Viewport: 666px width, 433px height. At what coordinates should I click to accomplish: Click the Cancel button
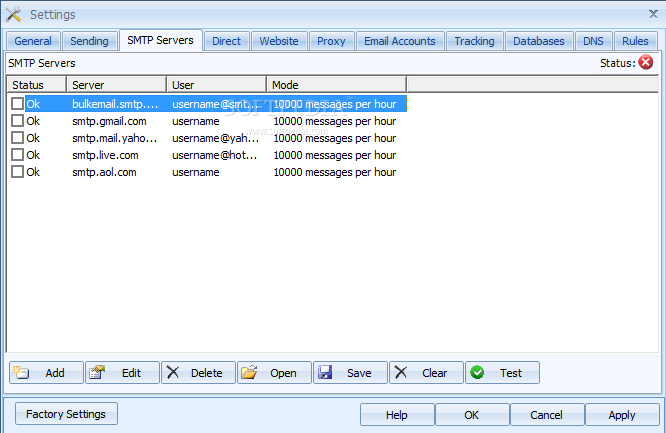pos(546,415)
